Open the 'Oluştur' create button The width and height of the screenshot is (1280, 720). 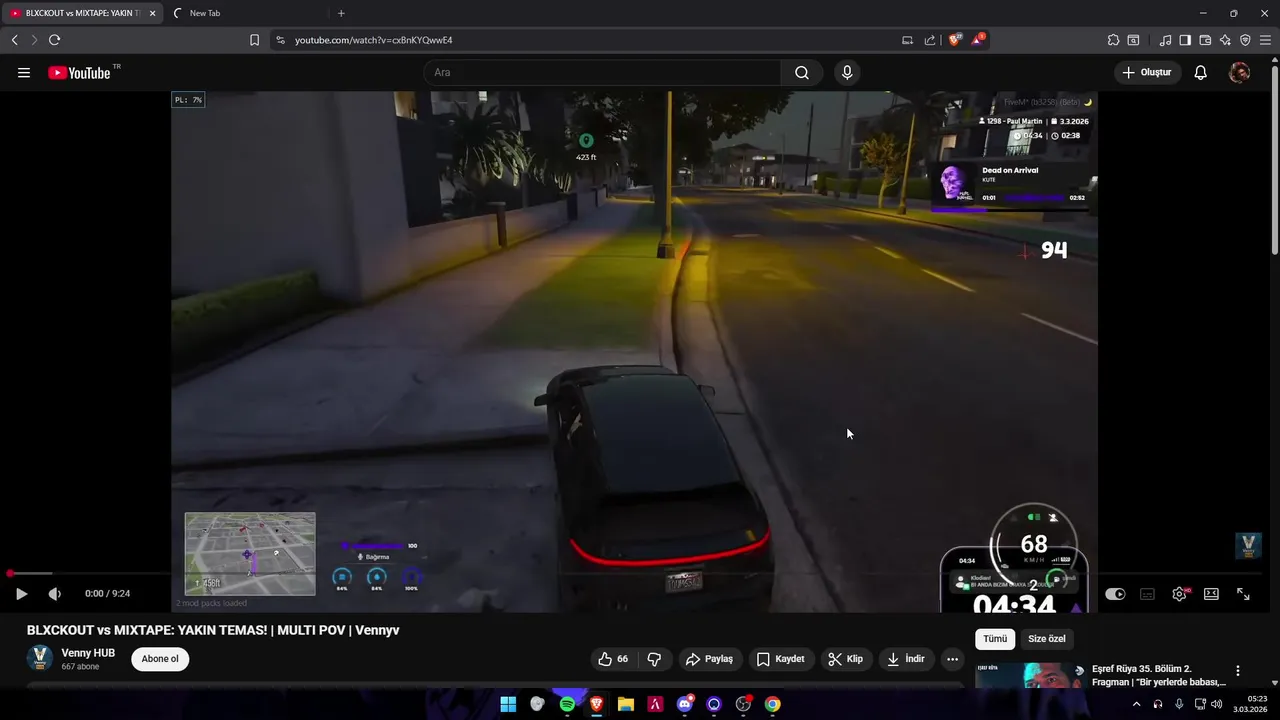tap(1147, 72)
